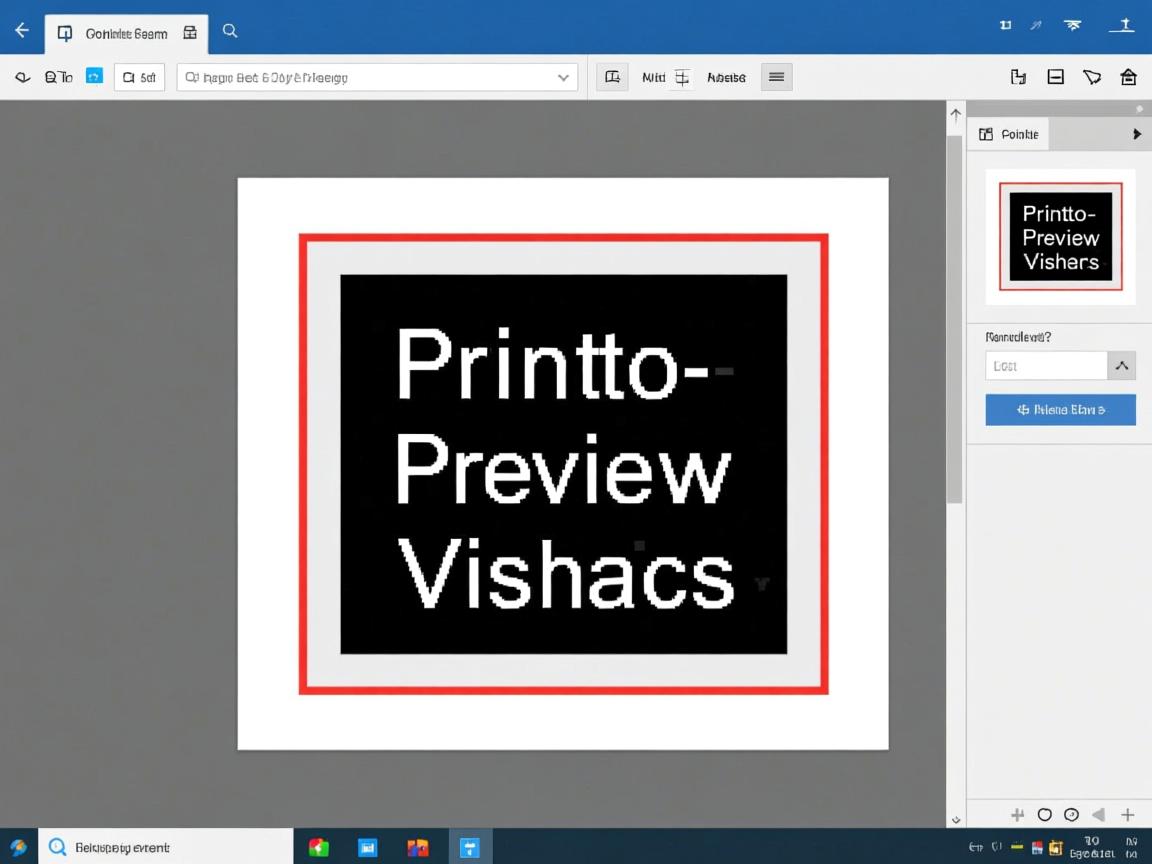This screenshot has height=864, width=1152.
Task: Click the minus box icon in toolbar
Action: (1055, 77)
